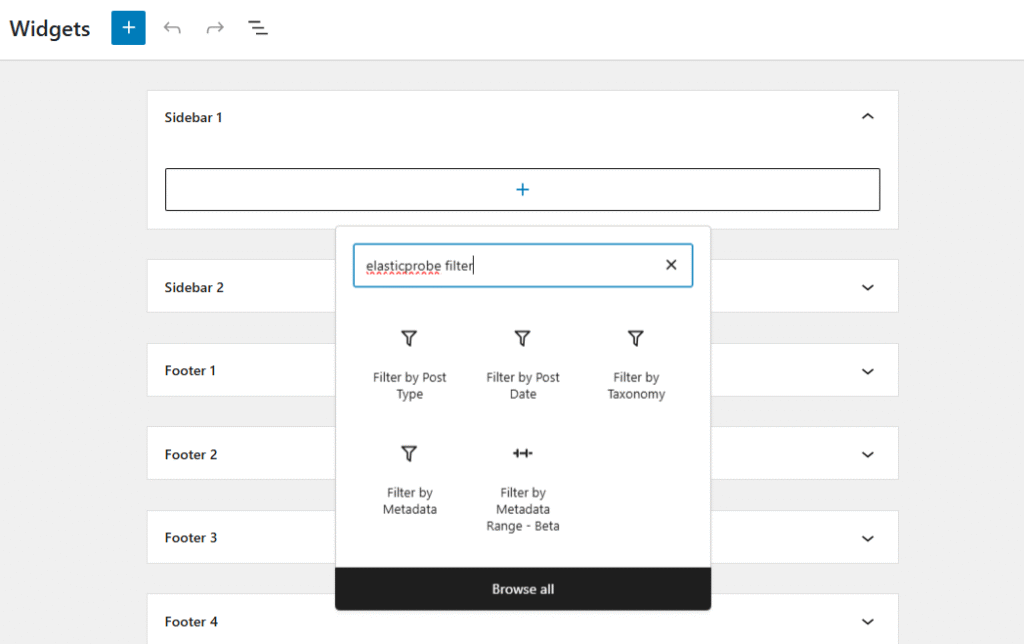Click the Undo arrow icon
This screenshot has width=1024, height=644.
[172, 28]
